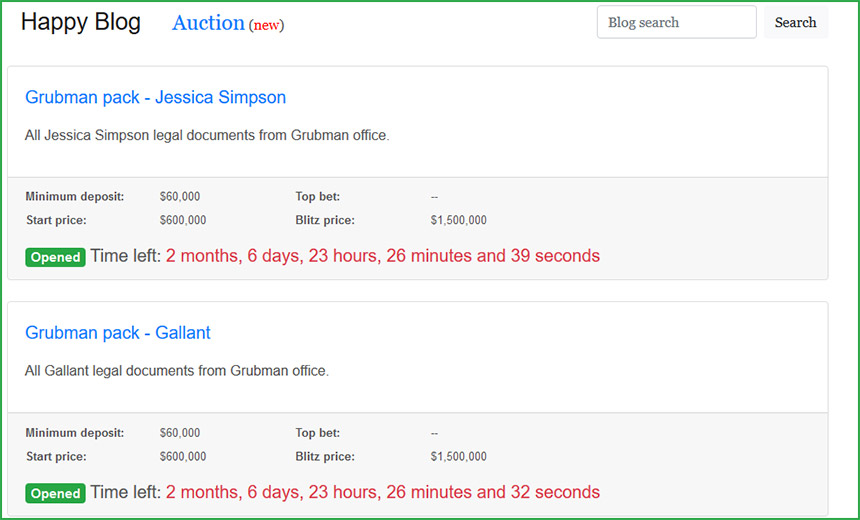Viewport: 860px width, 520px height.
Task: Select Minimum deposit $60,000 in Gallant card
Action: coord(180,433)
